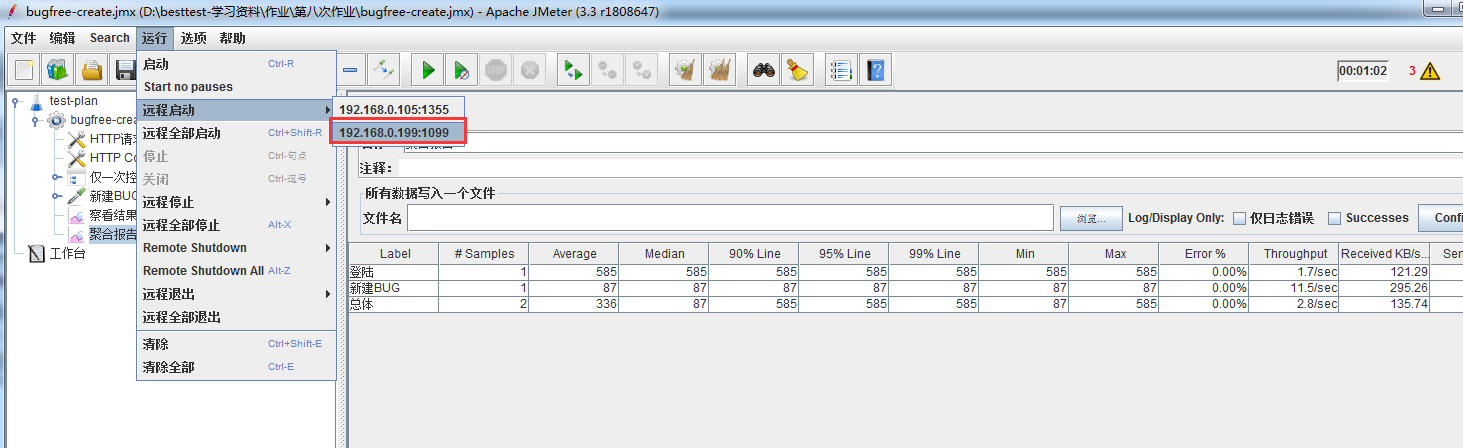Viewport: 1463px width, 448px height.
Task: Click the yellow warning triangle error icon
Action: coord(1430,71)
